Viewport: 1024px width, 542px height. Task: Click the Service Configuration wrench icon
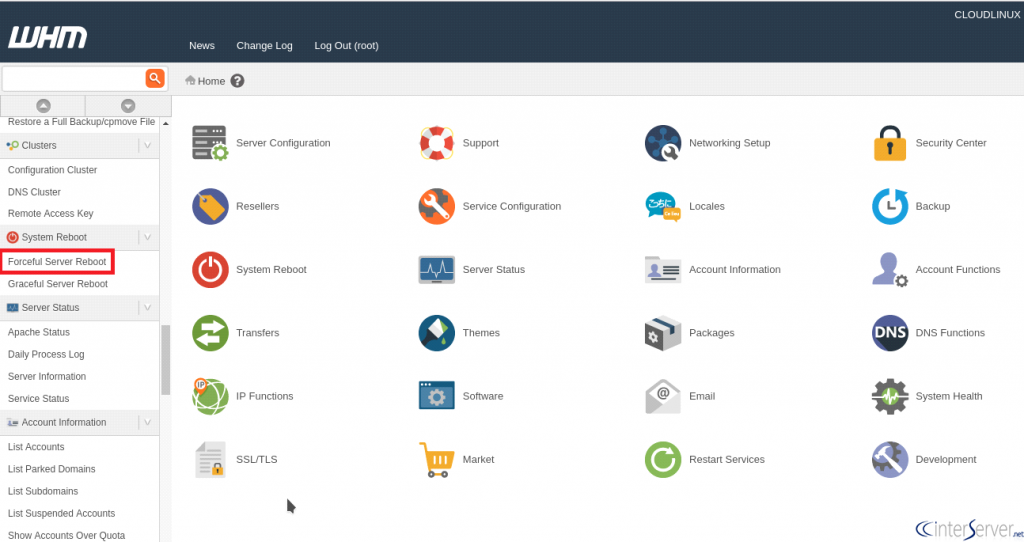[x=436, y=206]
